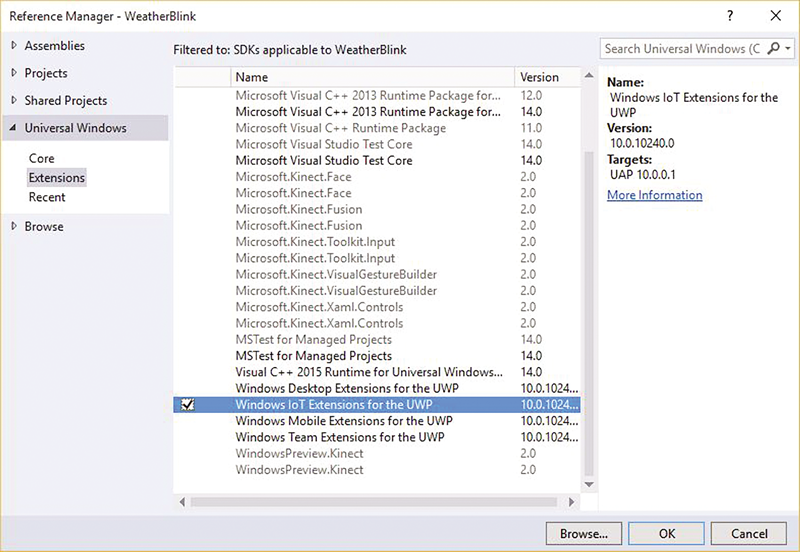The image size is (800, 552).
Task: Click the vertical scrollbar thumb in list
Action: pyautogui.click(x=589, y=313)
